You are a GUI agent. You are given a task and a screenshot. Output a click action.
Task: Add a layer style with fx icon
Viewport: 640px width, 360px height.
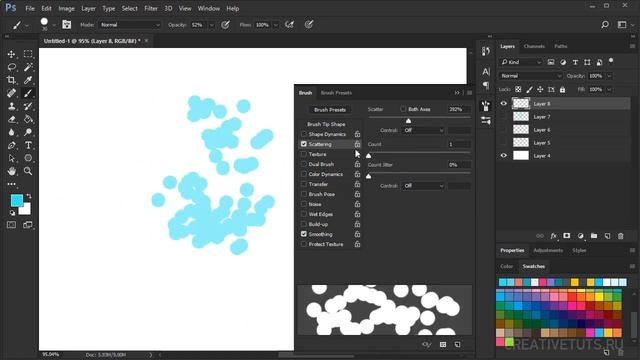(x=553, y=236)
